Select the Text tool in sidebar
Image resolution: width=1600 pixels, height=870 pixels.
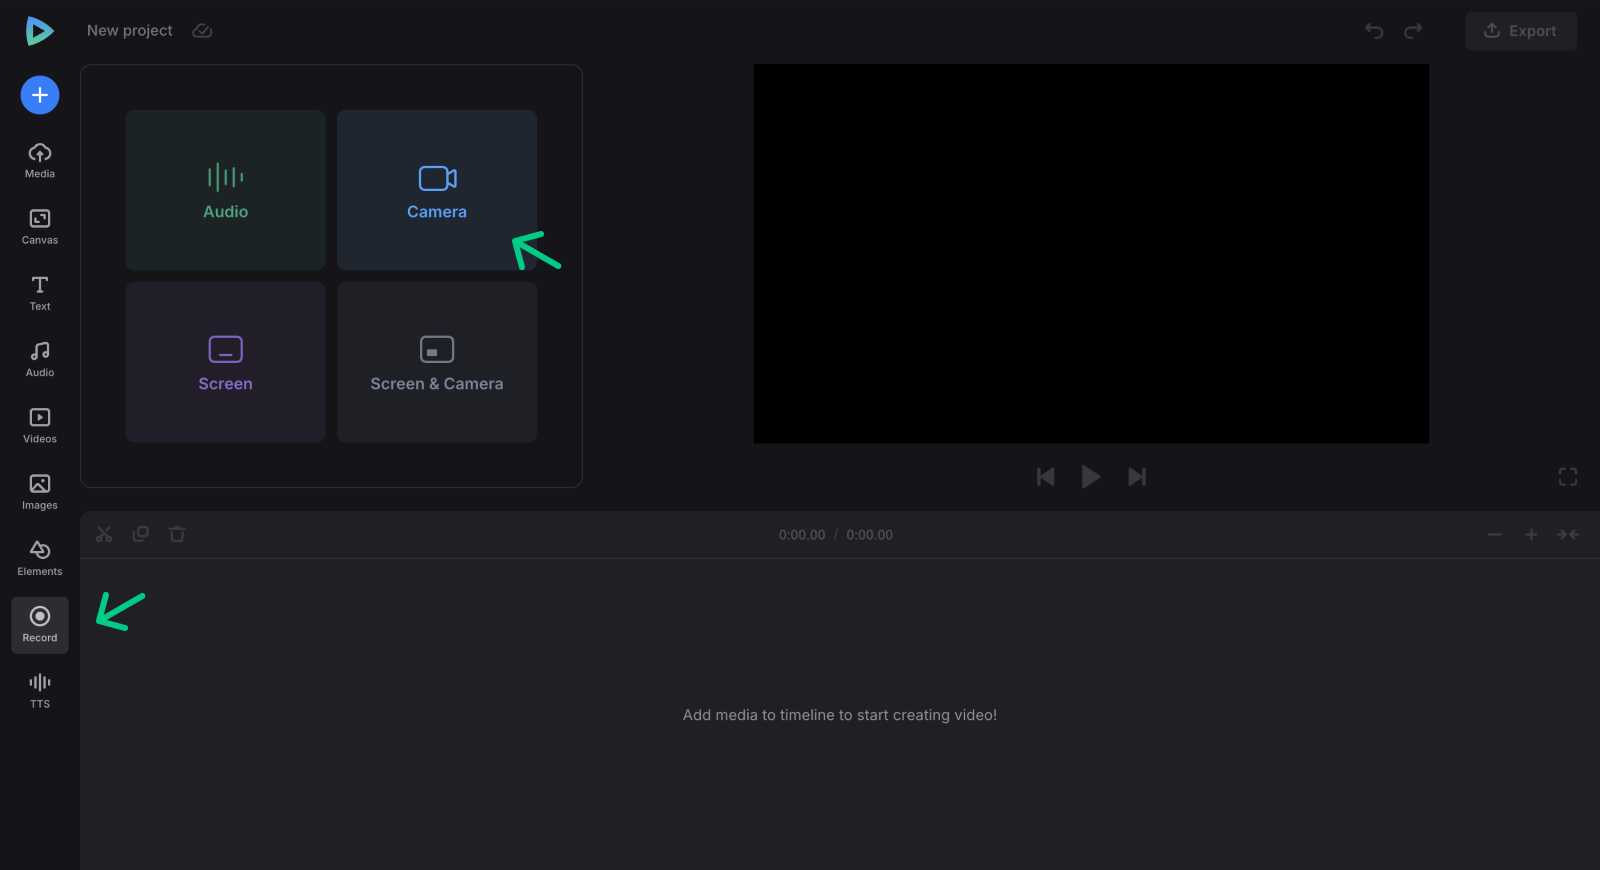pyautogui.click(x=40, y=293)
